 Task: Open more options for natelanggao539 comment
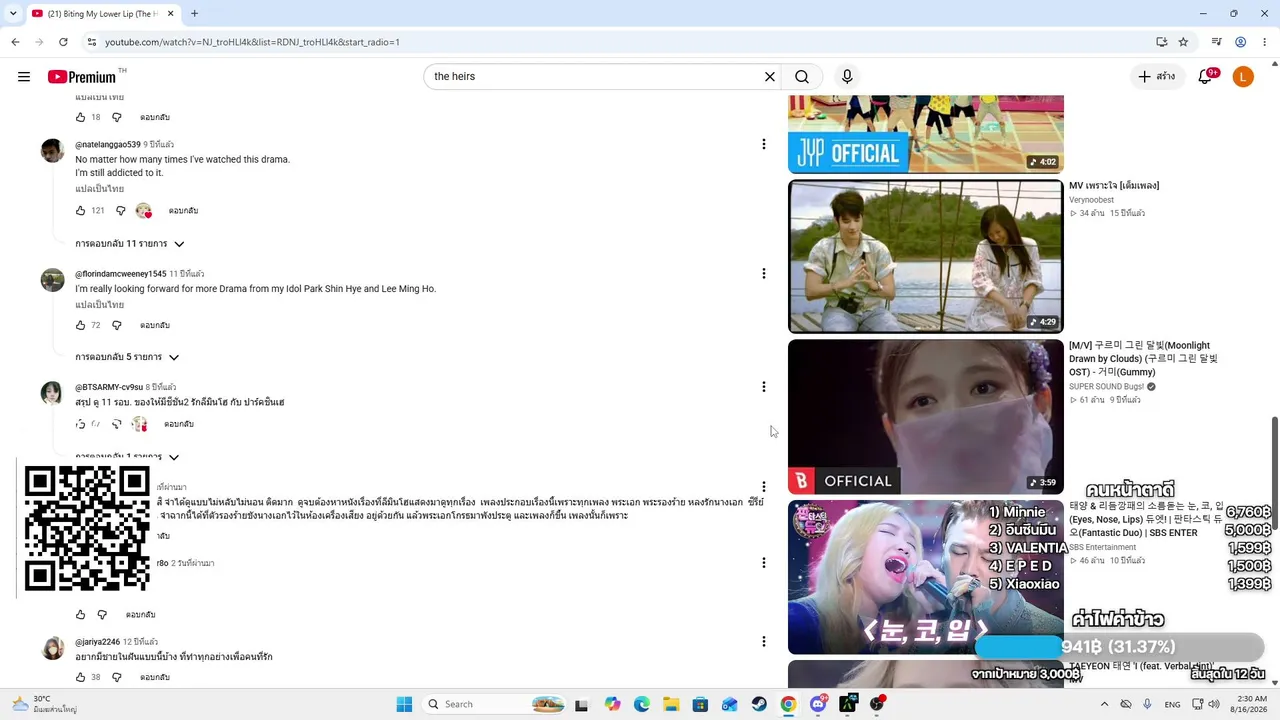(764, 144)
